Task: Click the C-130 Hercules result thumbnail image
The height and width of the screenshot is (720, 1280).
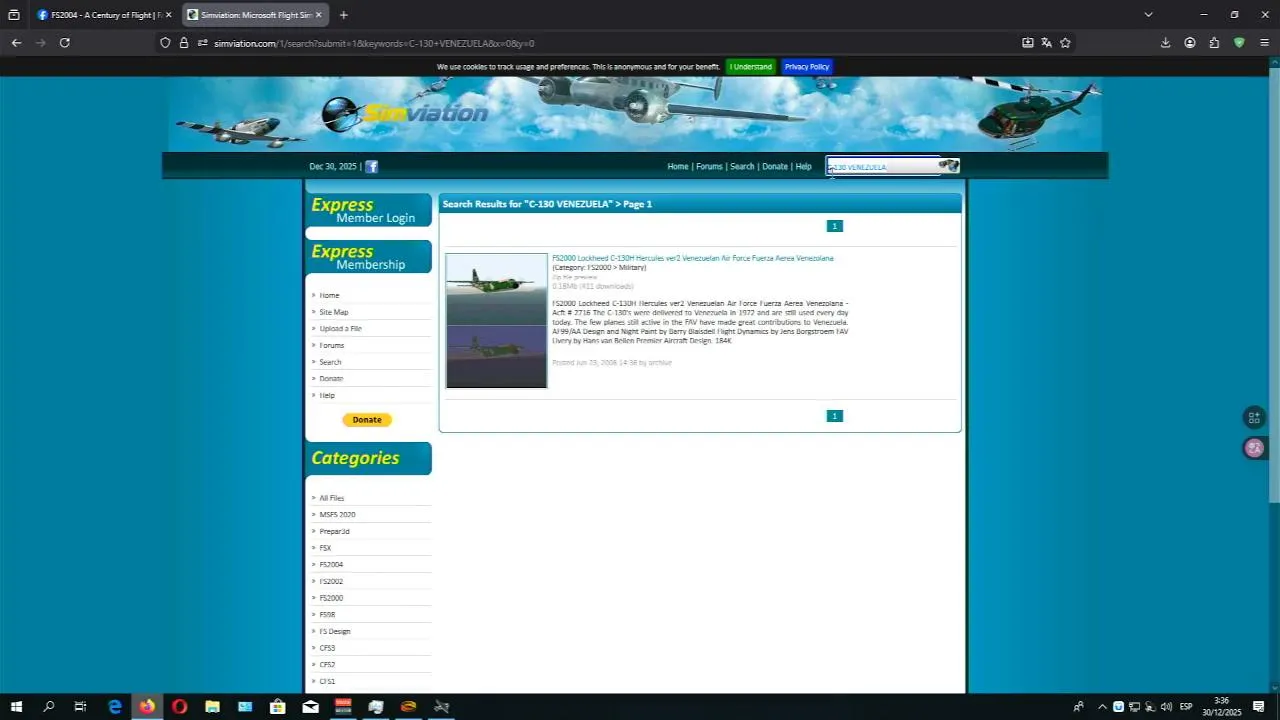Action: click(496, 320)
